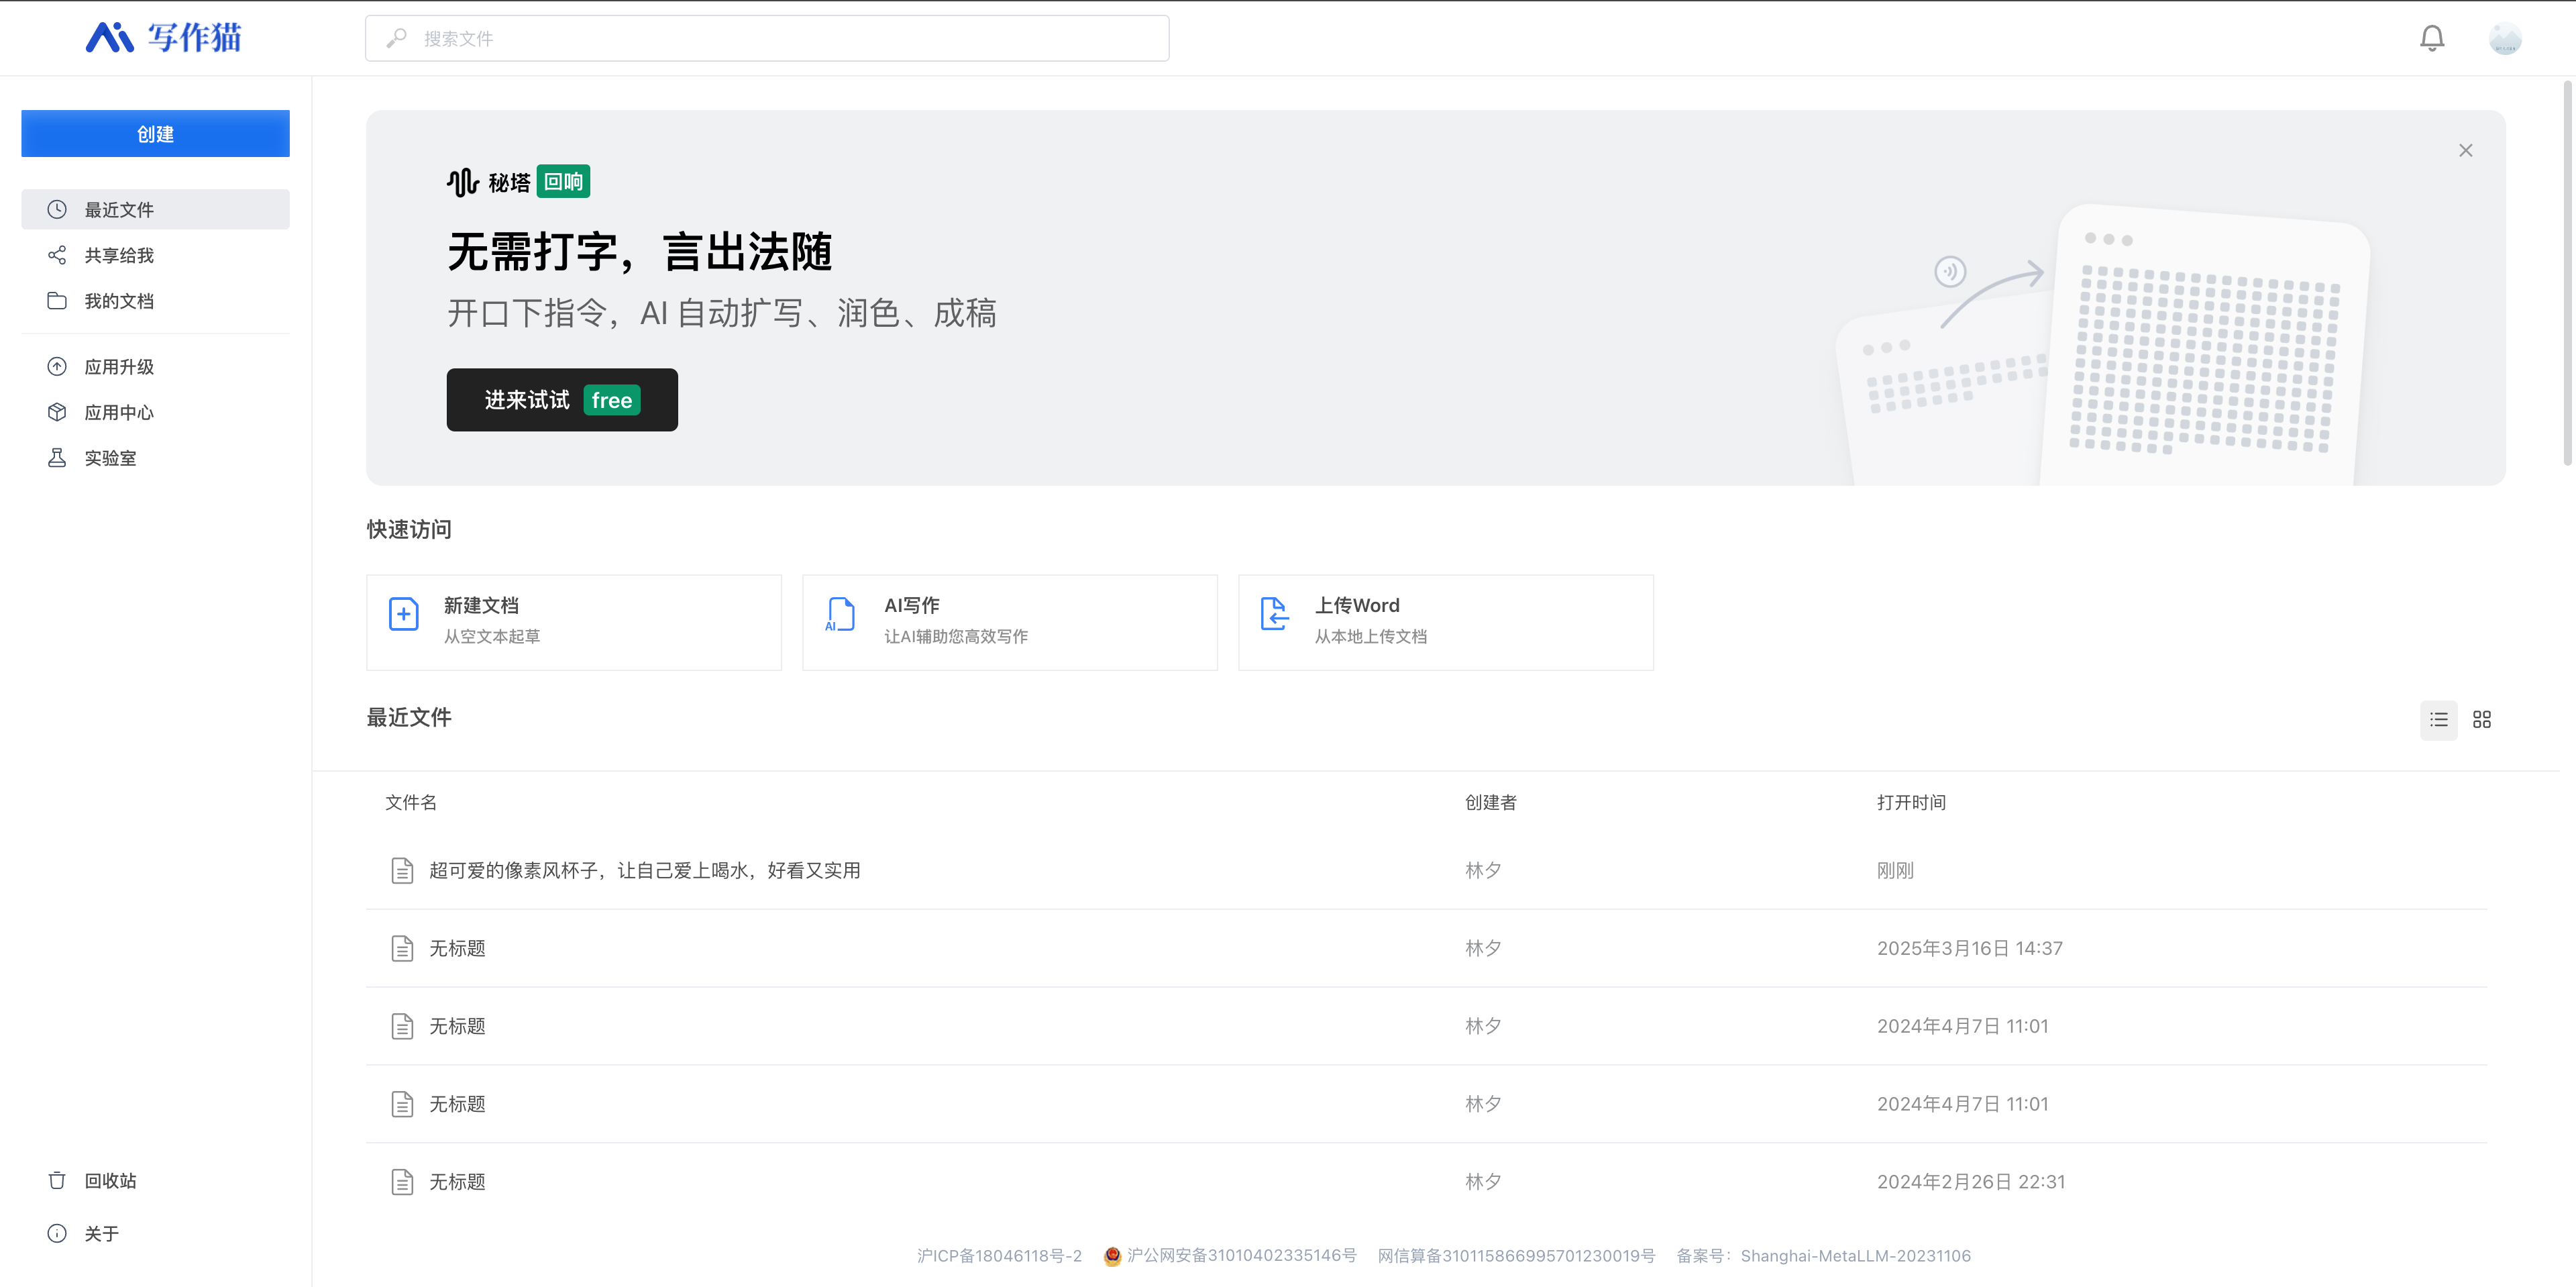This screenshot has height=1287, width=2576.
Task: Switch to list view layout
Action: coord(2438,719)
